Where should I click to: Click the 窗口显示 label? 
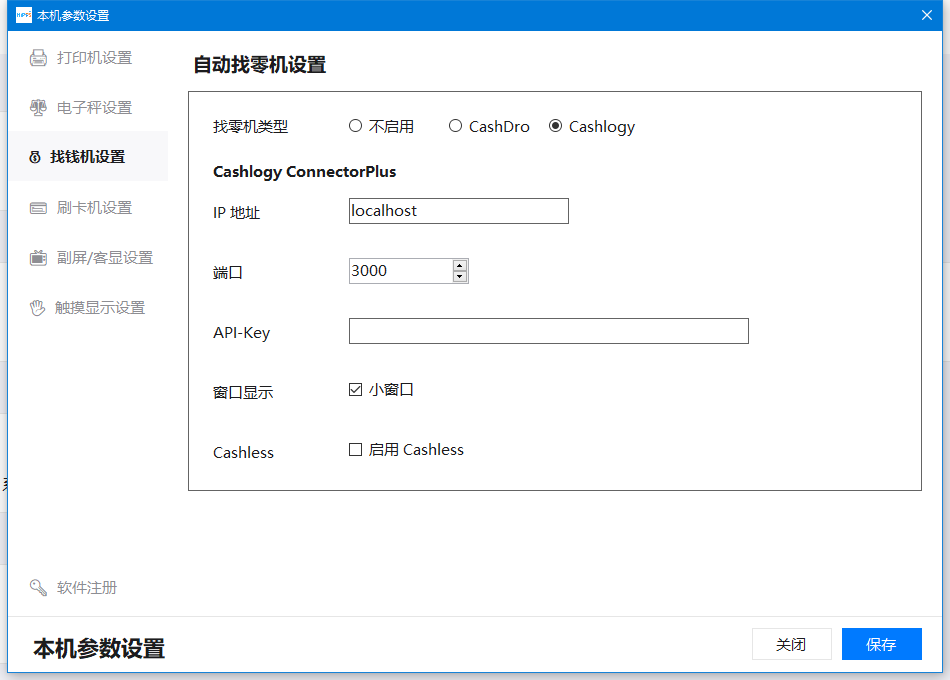tap(243, 393)
